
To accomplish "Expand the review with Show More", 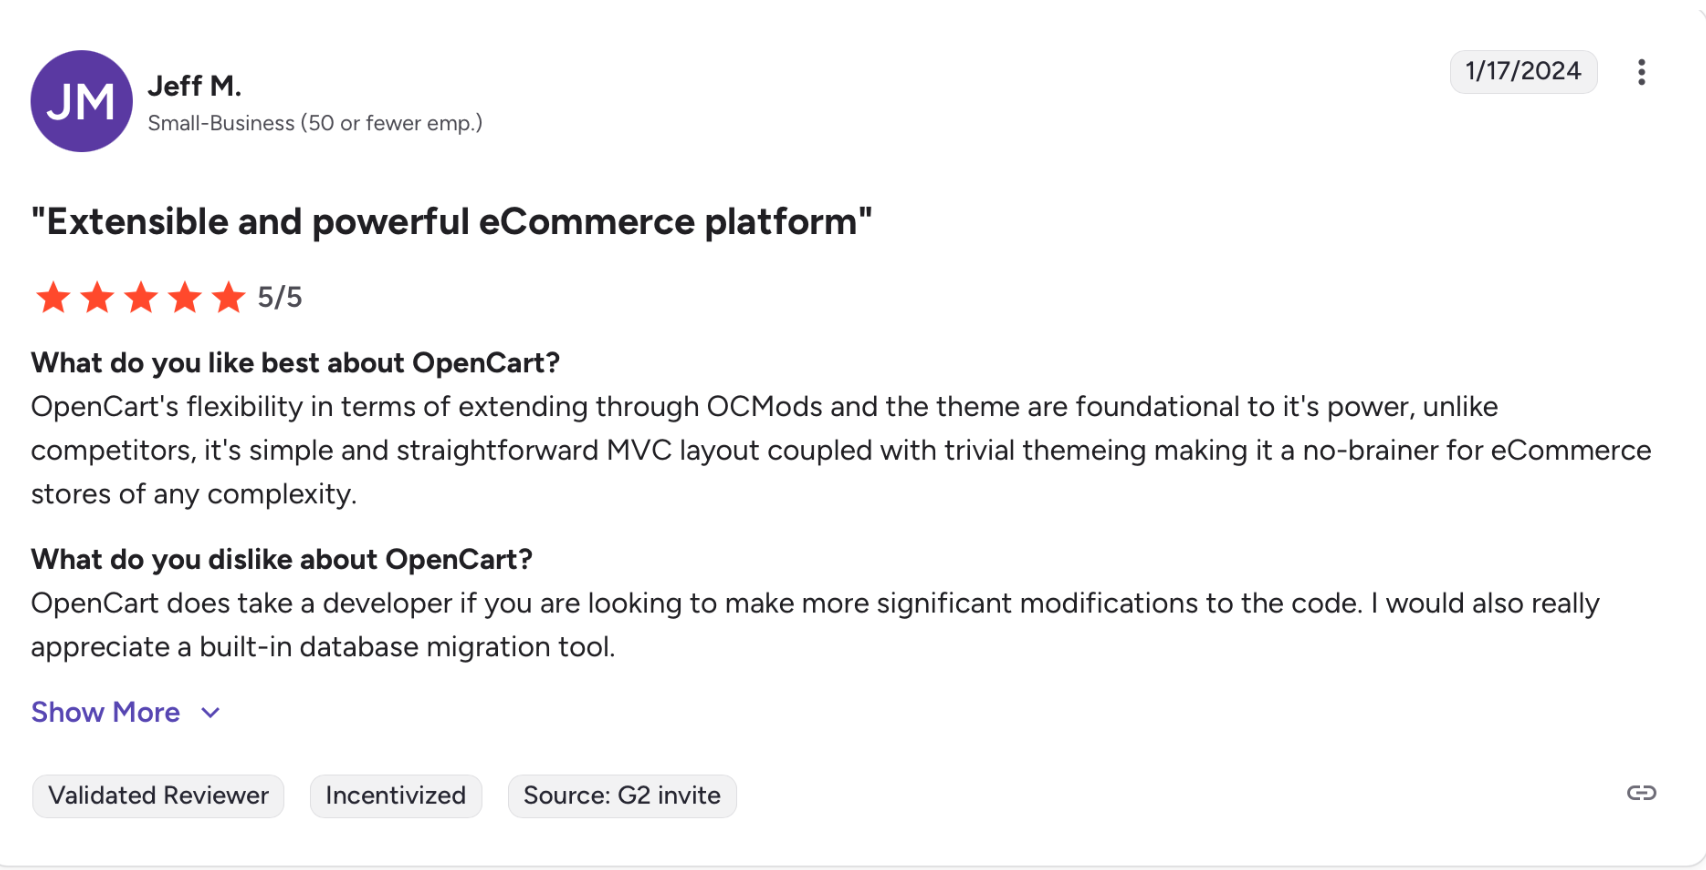I will pyautogui.click(x=105, y=712).
